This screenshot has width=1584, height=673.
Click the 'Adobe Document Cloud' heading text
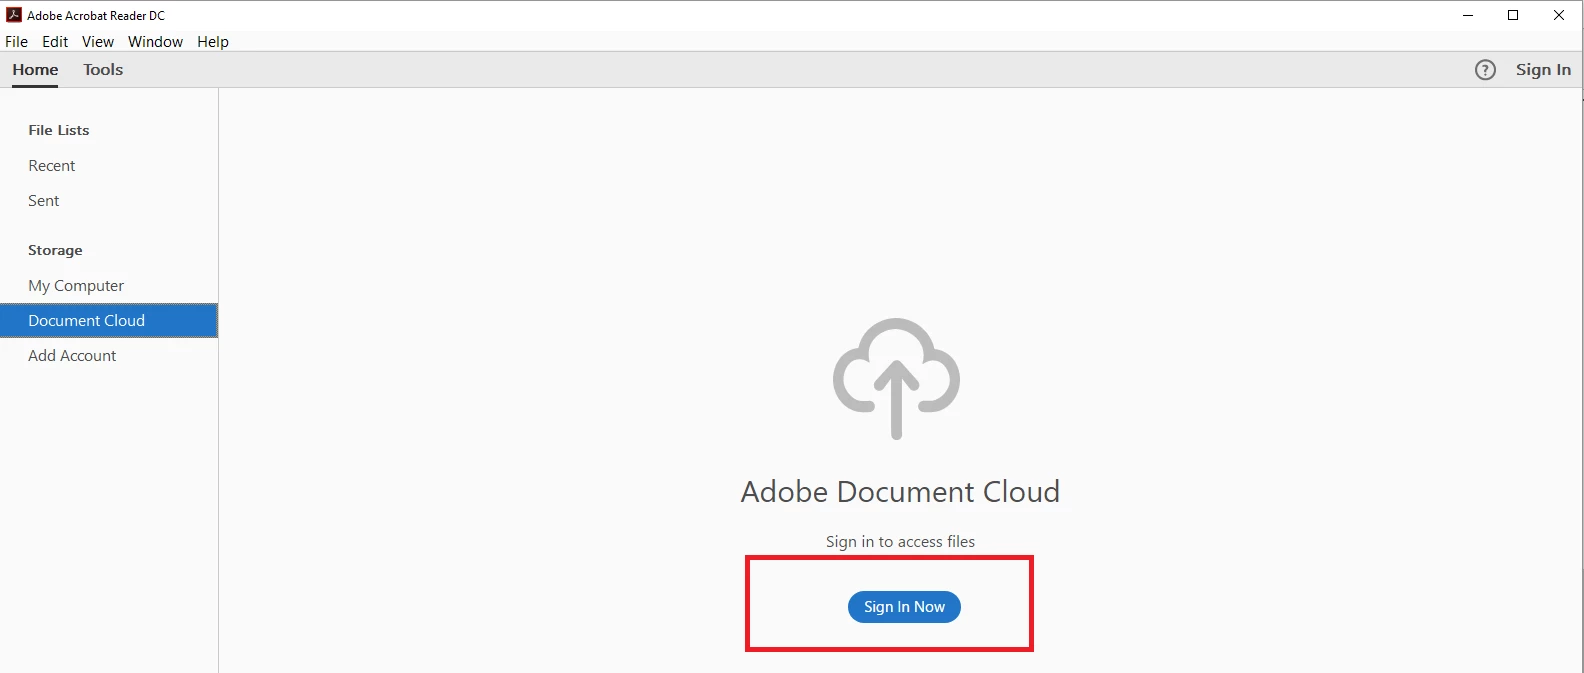[900, 492]
